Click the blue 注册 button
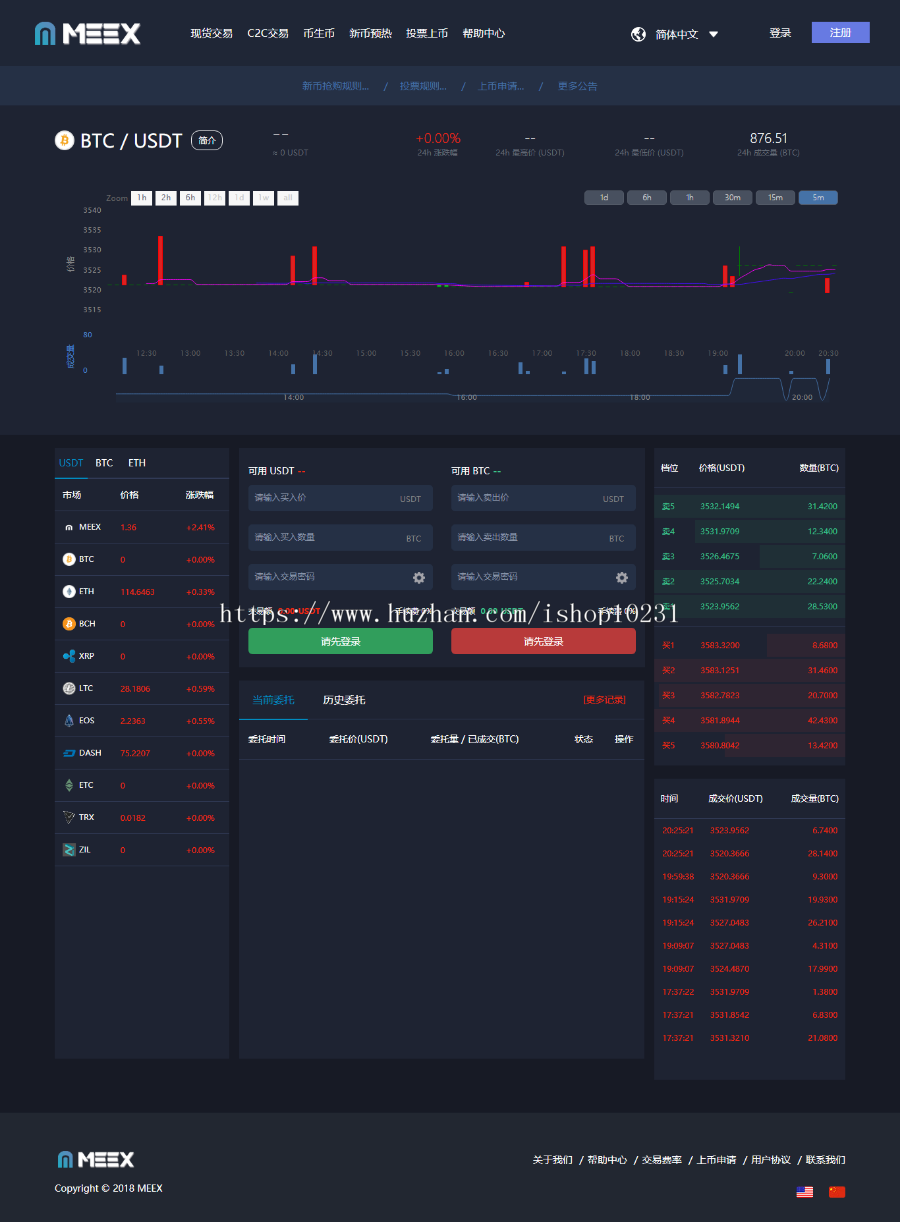The height and width of the screenshot is (1222, 900). point(841,33)
